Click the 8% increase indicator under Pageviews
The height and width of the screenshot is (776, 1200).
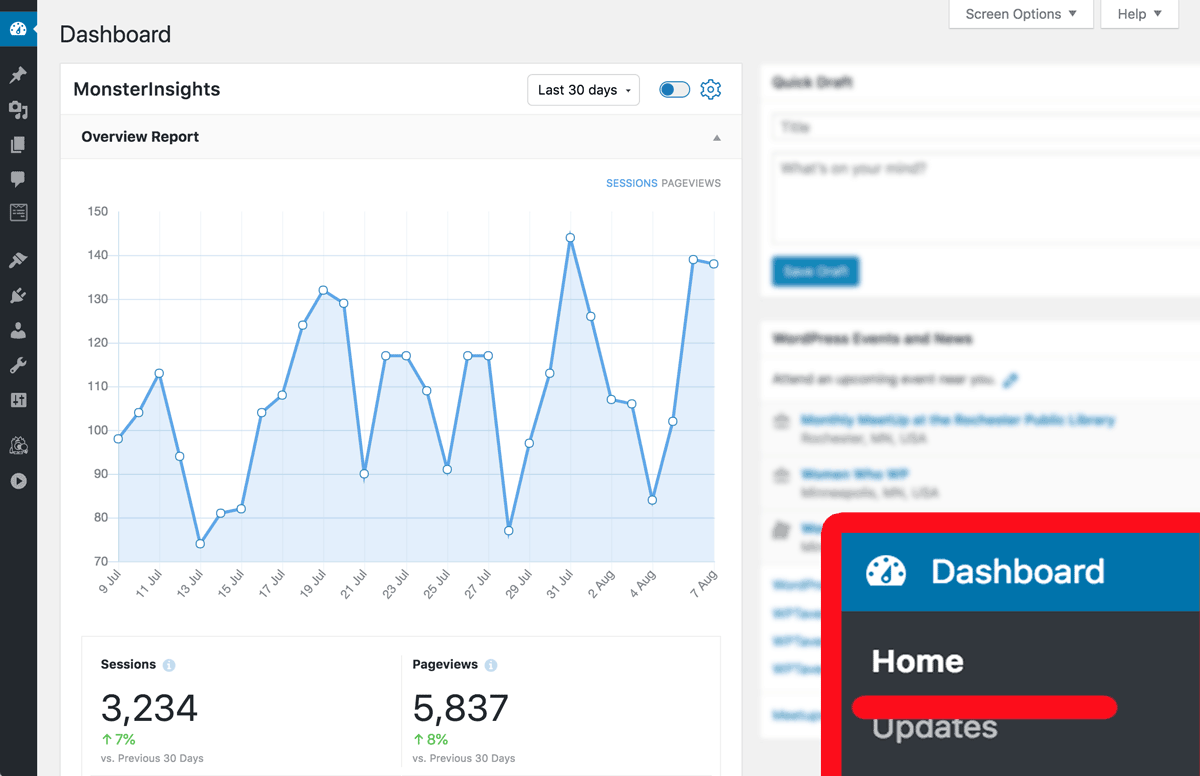(x=430, y=740)
